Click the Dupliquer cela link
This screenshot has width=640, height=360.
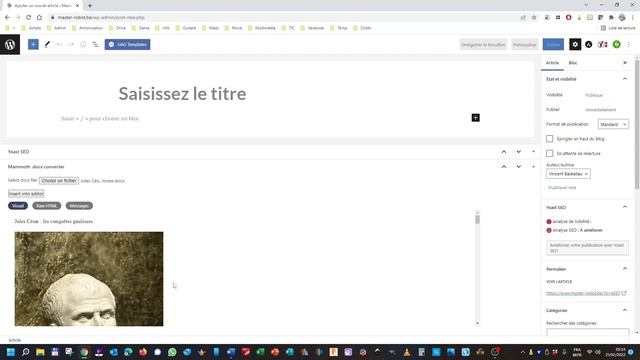pyautogui.click(x=562, y=188)
